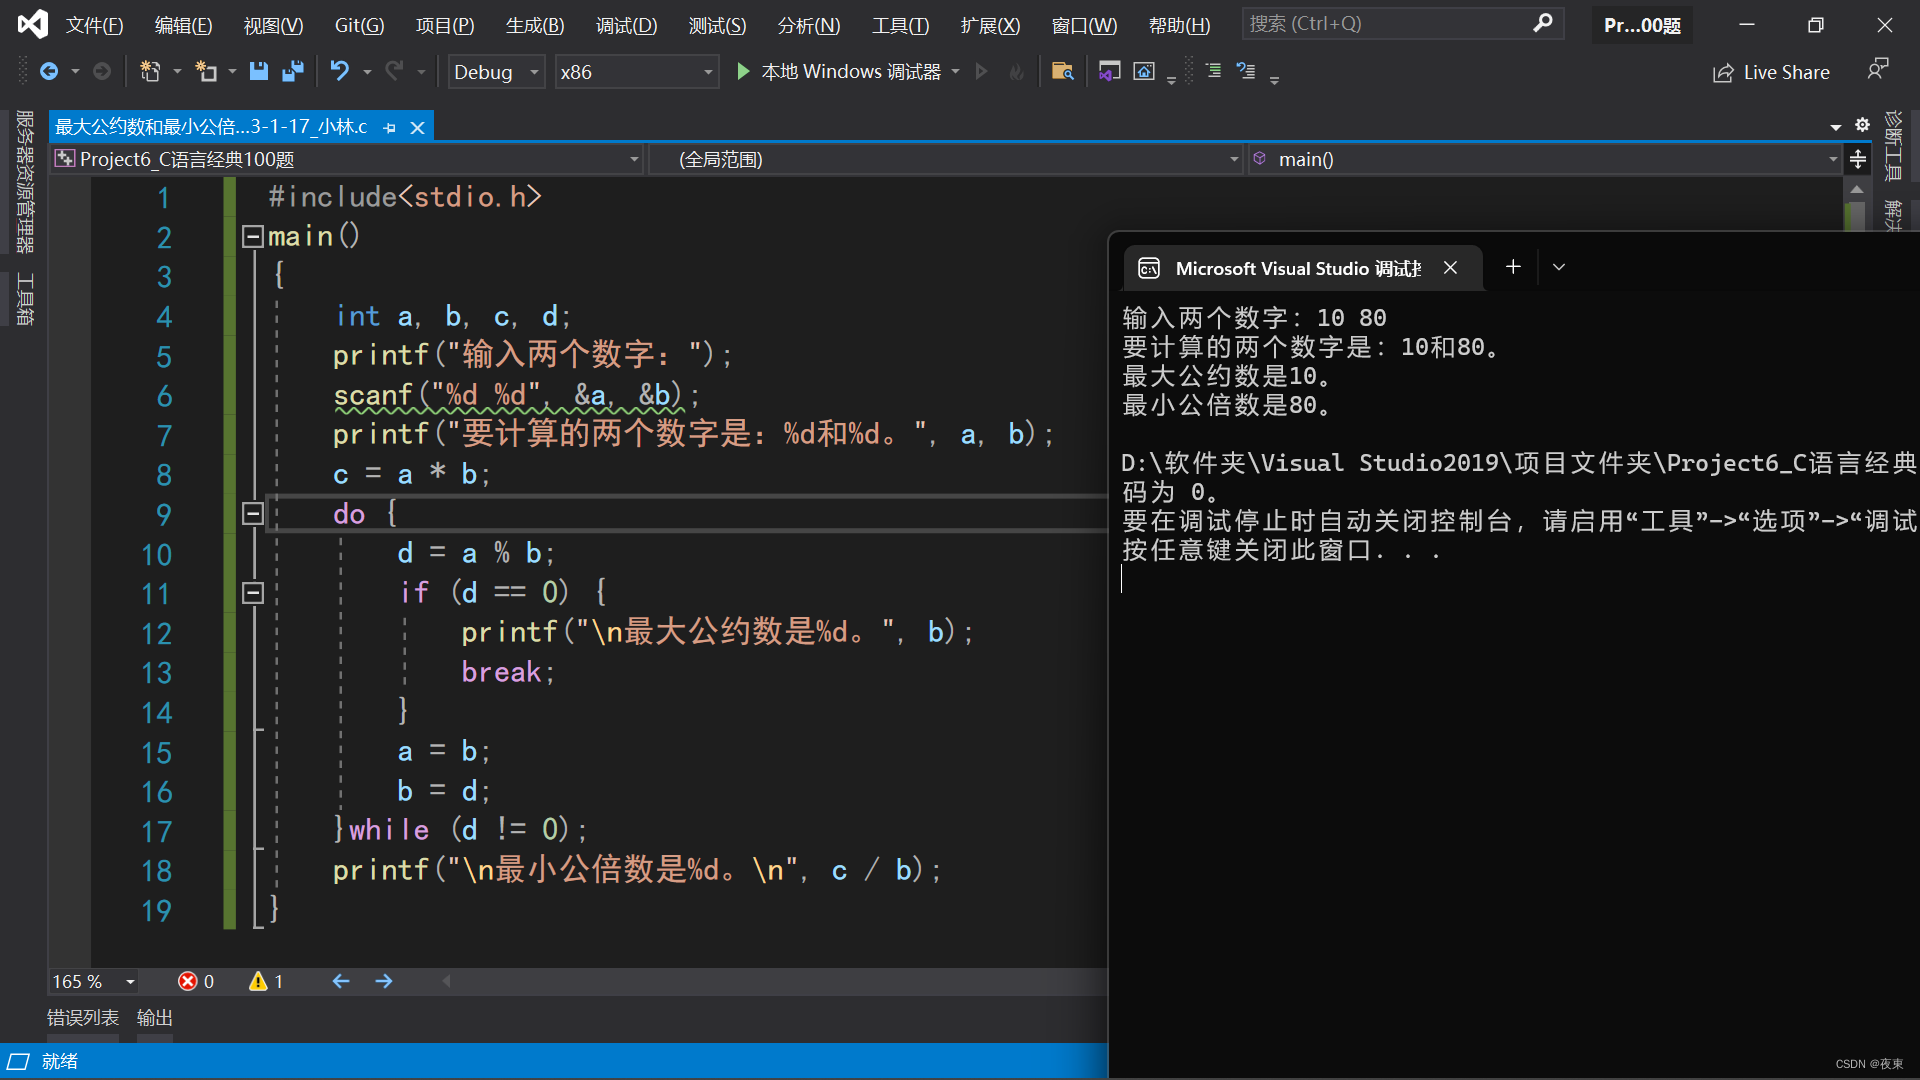Add a new console tab

tap(1513, 267)
